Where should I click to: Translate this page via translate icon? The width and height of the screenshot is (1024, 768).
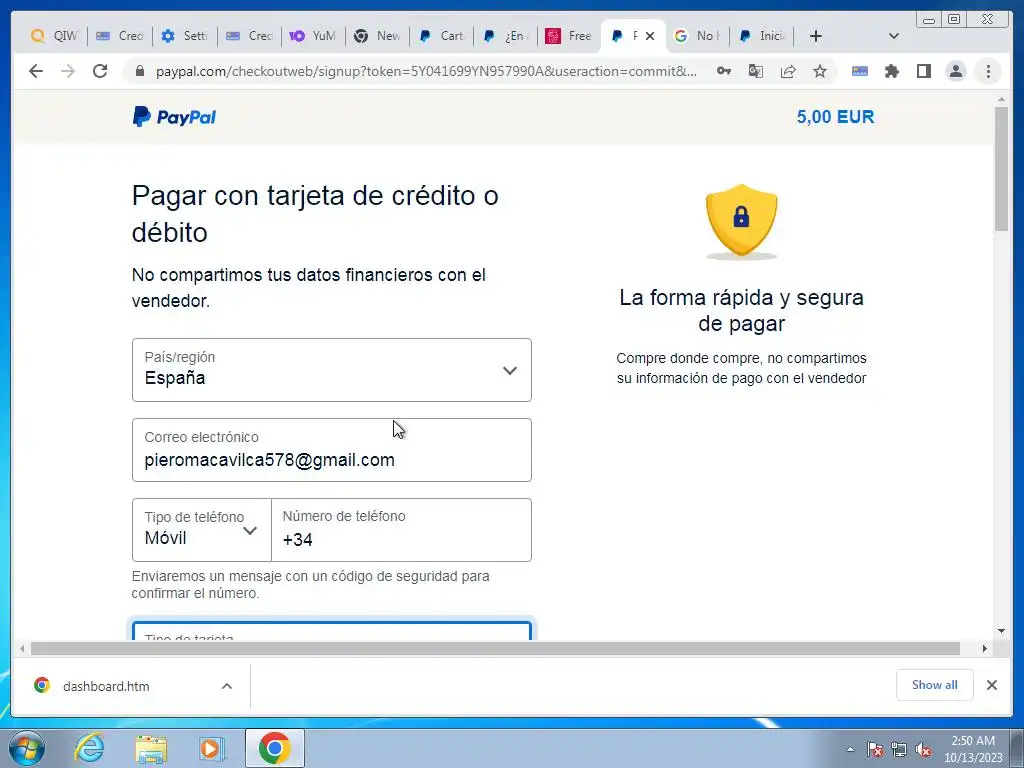pos(756,71)
